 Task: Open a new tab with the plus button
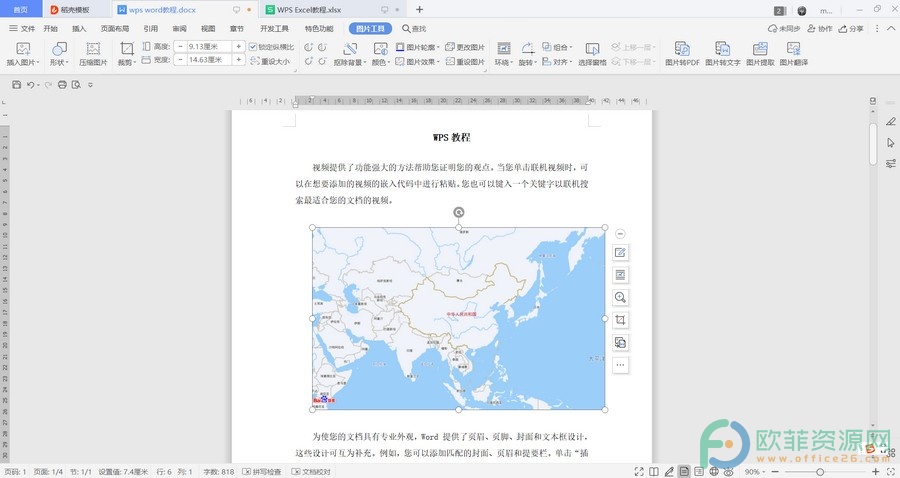(x=420, y=9)
